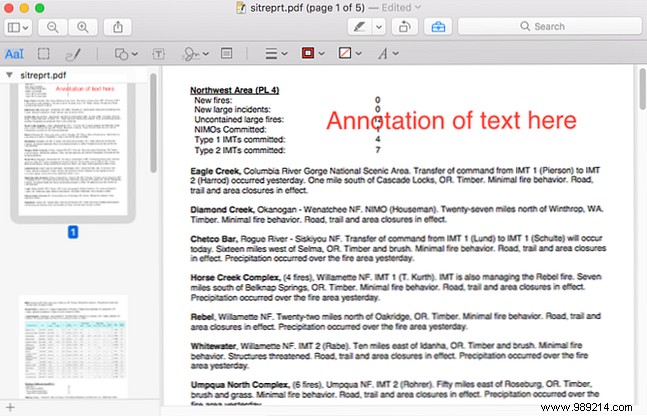This screenshot has width=647, height=416.
Task: Click the document vertical scrollbar
Action: 642,89
